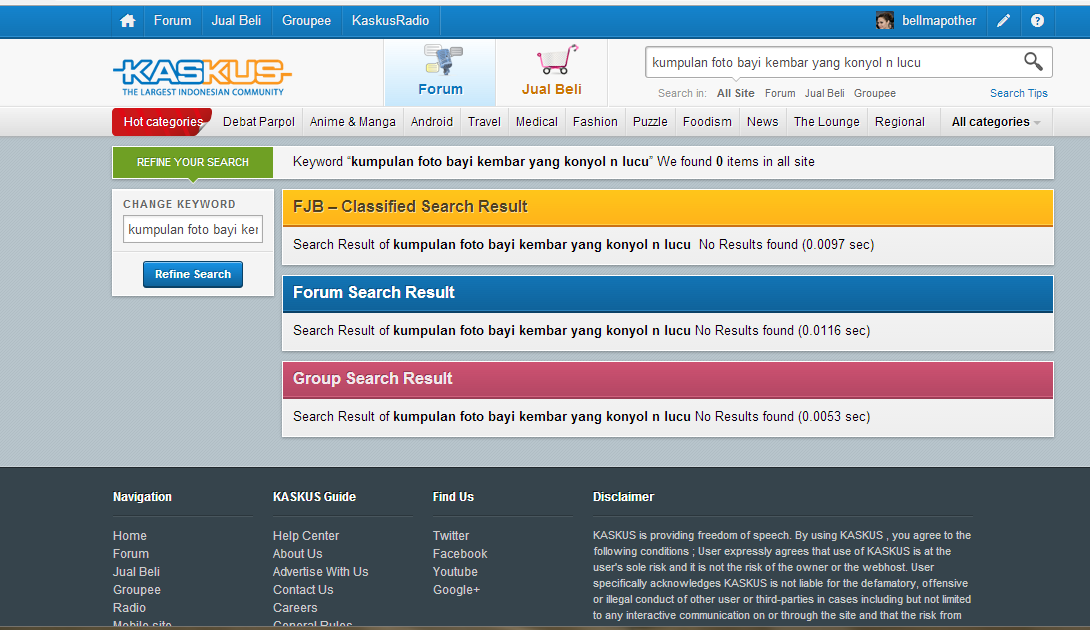Screen dimensions: 1090x630
Task: Select the Hot categories tab
Action: pos(163,122)
